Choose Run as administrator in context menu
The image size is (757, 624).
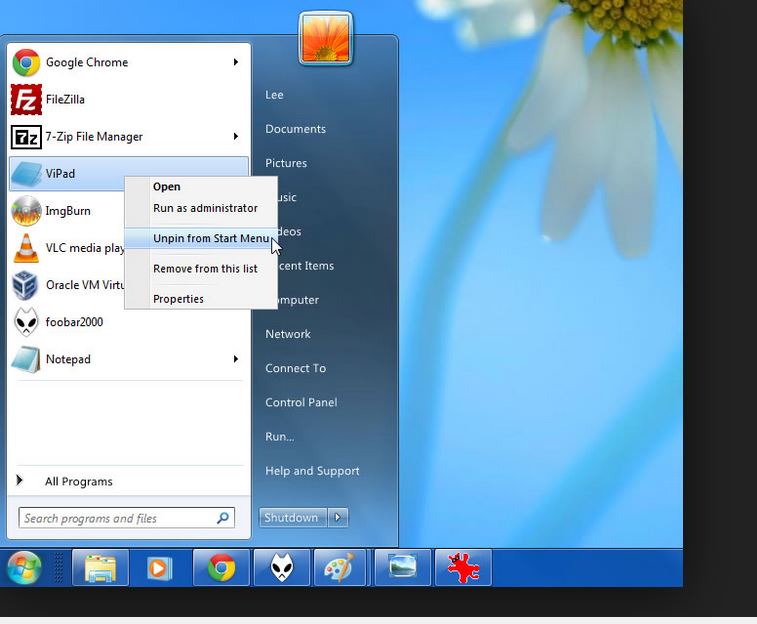pyautogui.click(x=205, y=208)
